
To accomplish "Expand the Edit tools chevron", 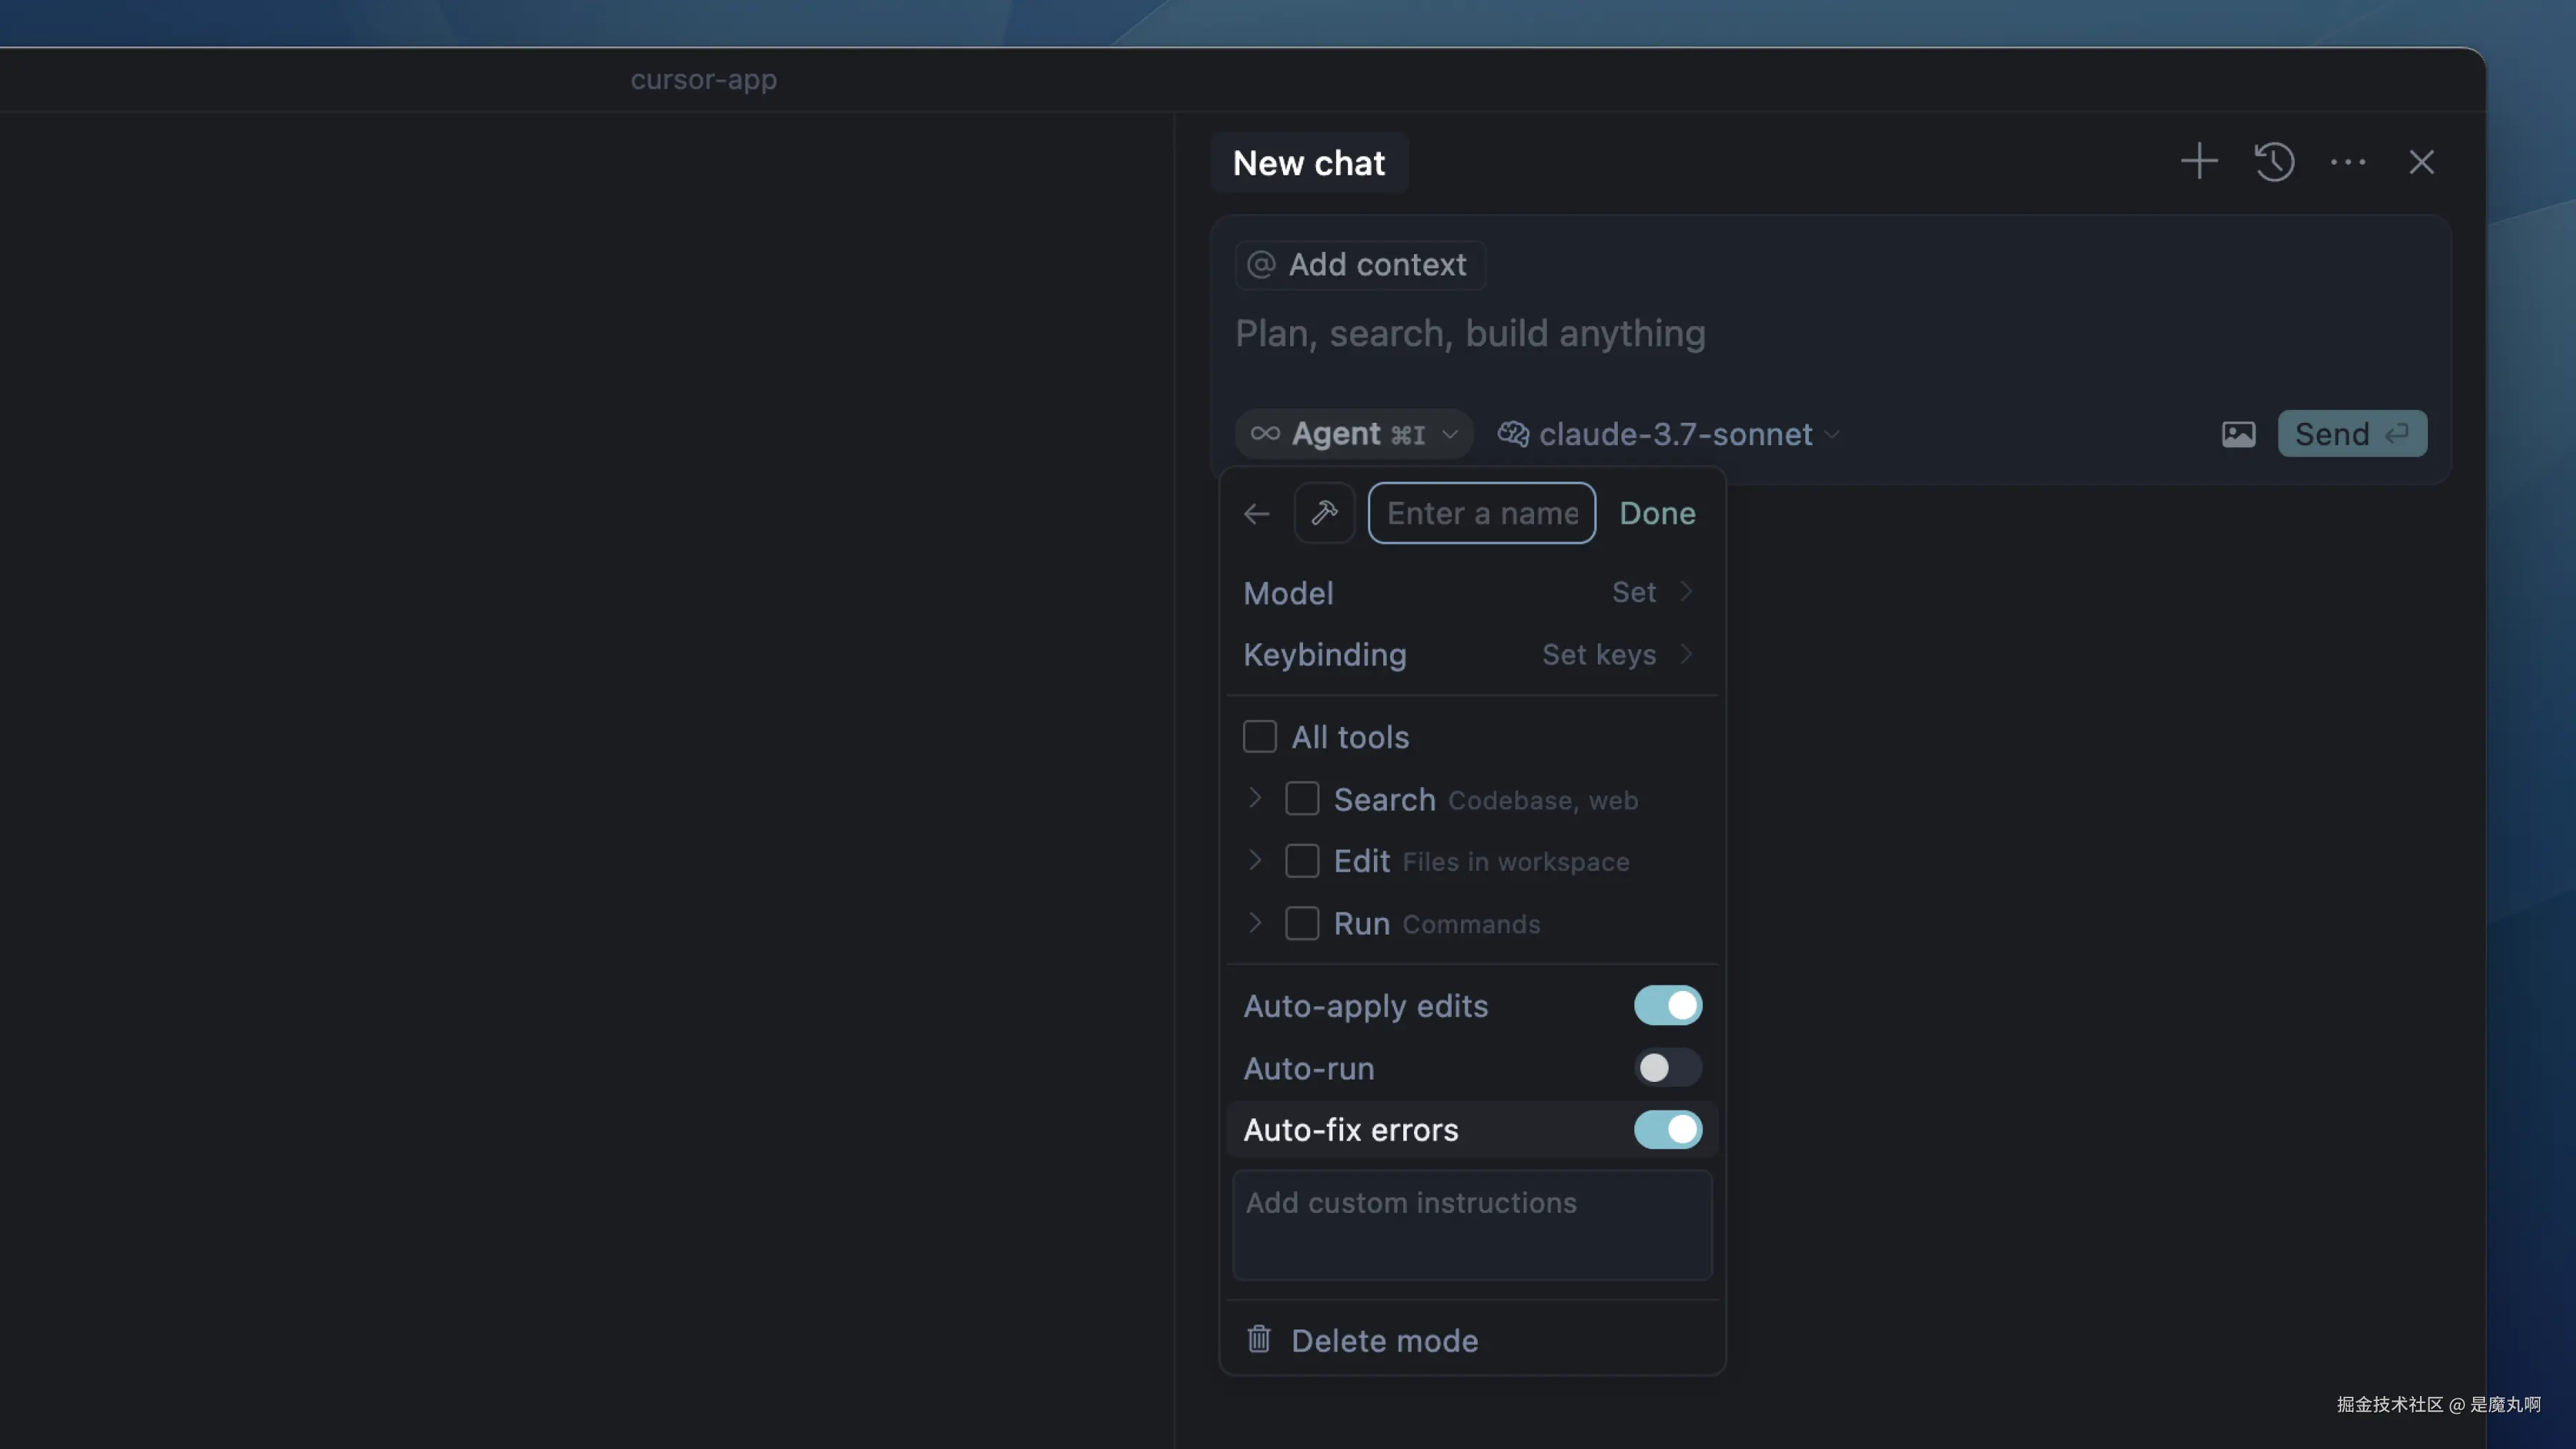I will point(1254,860).
